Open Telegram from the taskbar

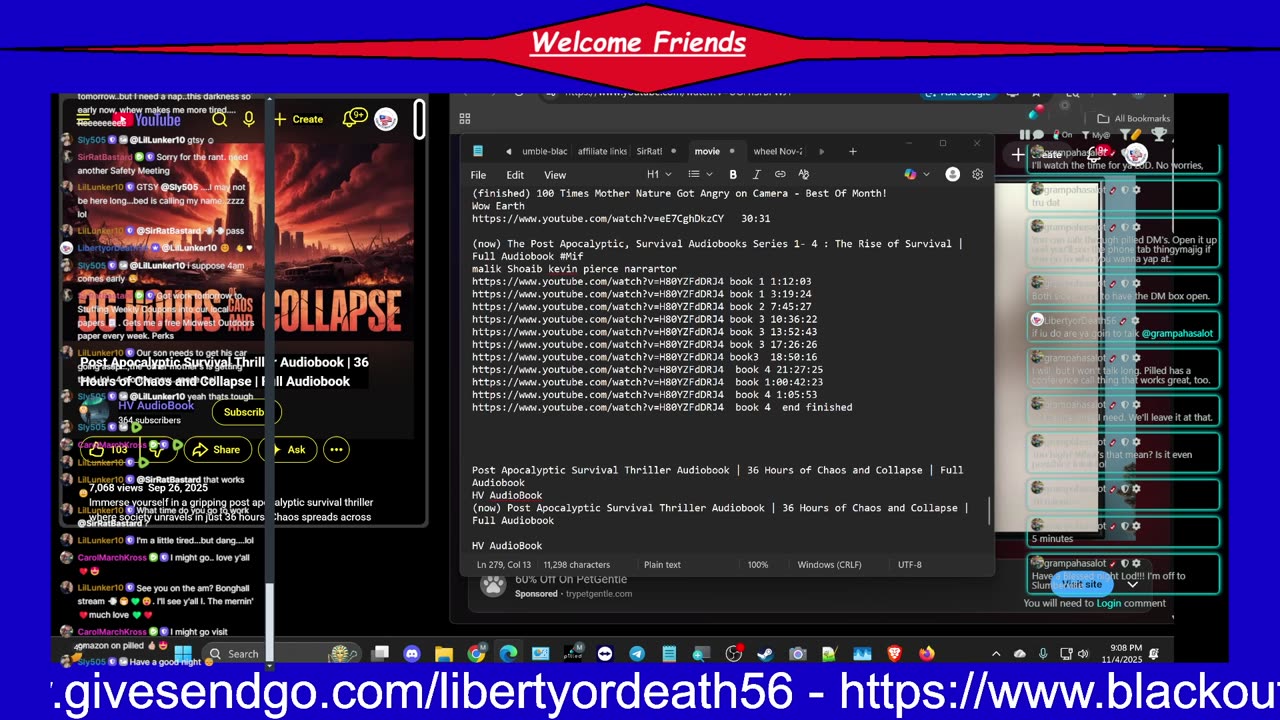coord(637,654)
